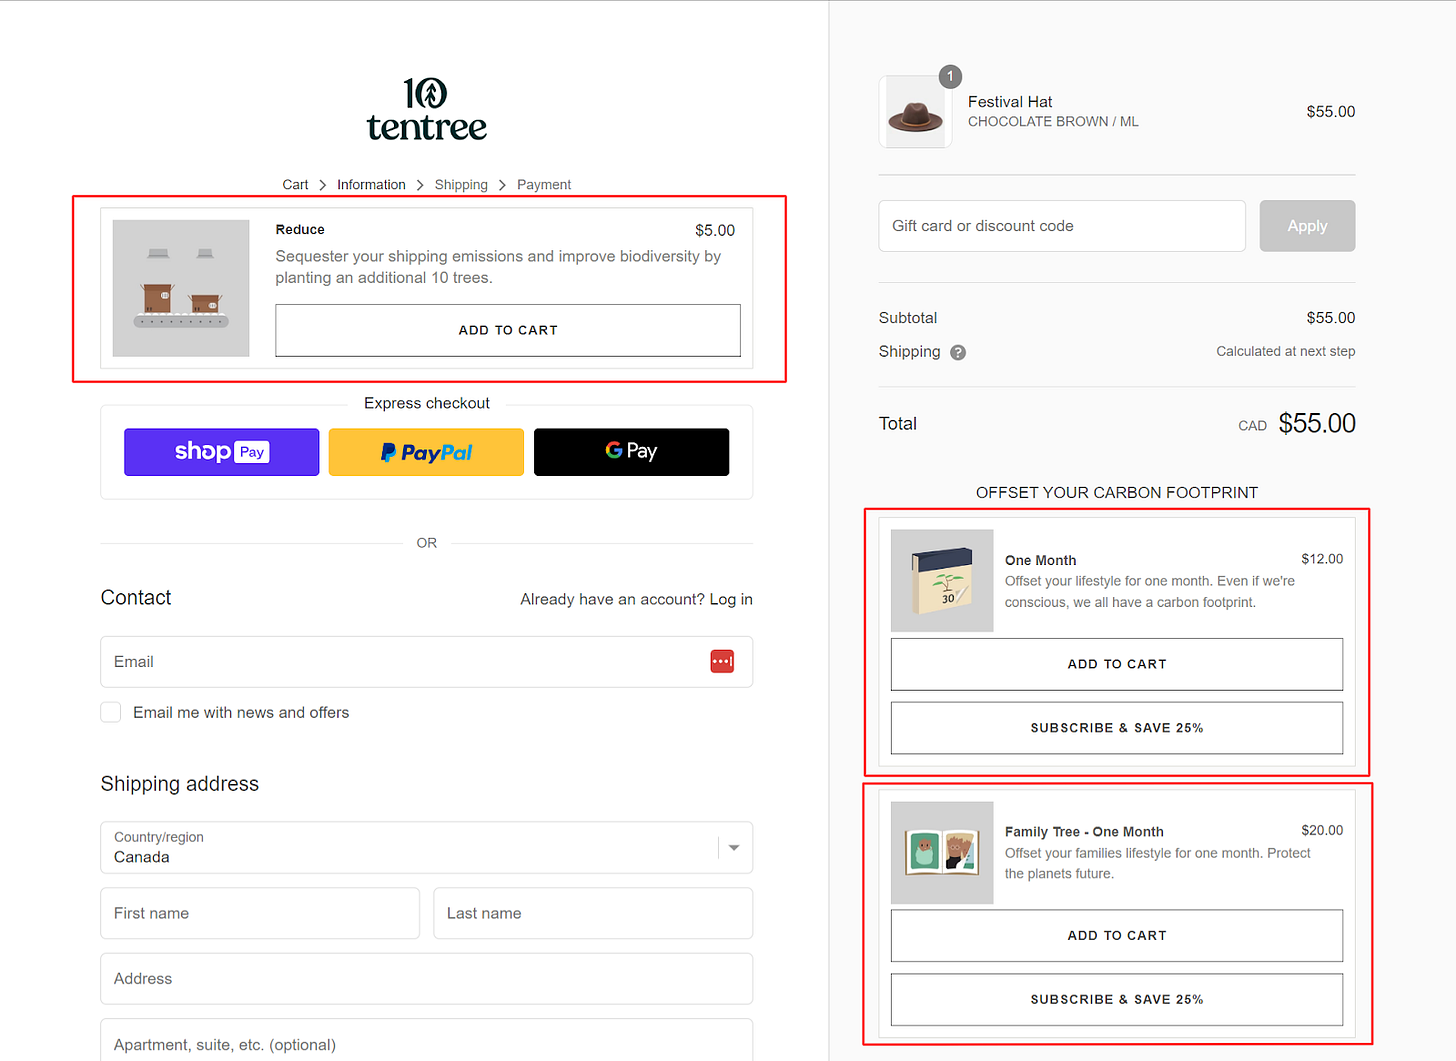Screen dimensions: 1456x1061
Task: Pay with Shop Pay express checkout
Action: (x=222, y=452)
